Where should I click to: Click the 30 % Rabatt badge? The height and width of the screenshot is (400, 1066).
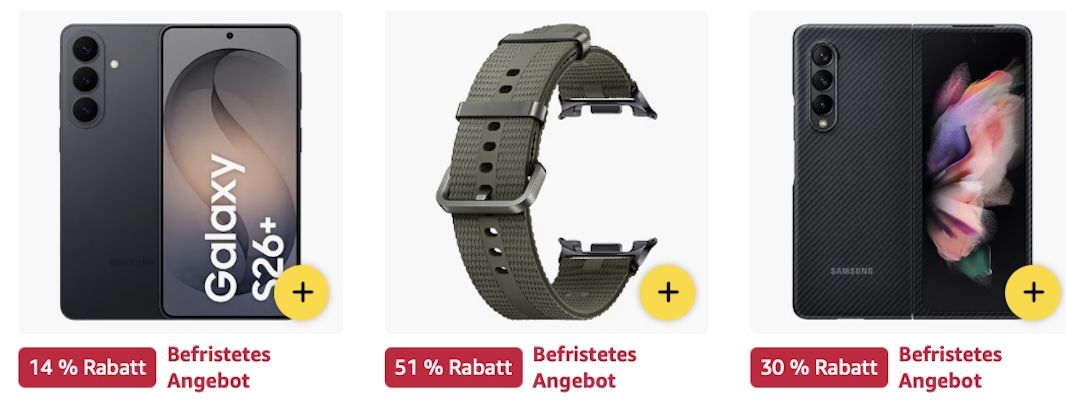819,367
